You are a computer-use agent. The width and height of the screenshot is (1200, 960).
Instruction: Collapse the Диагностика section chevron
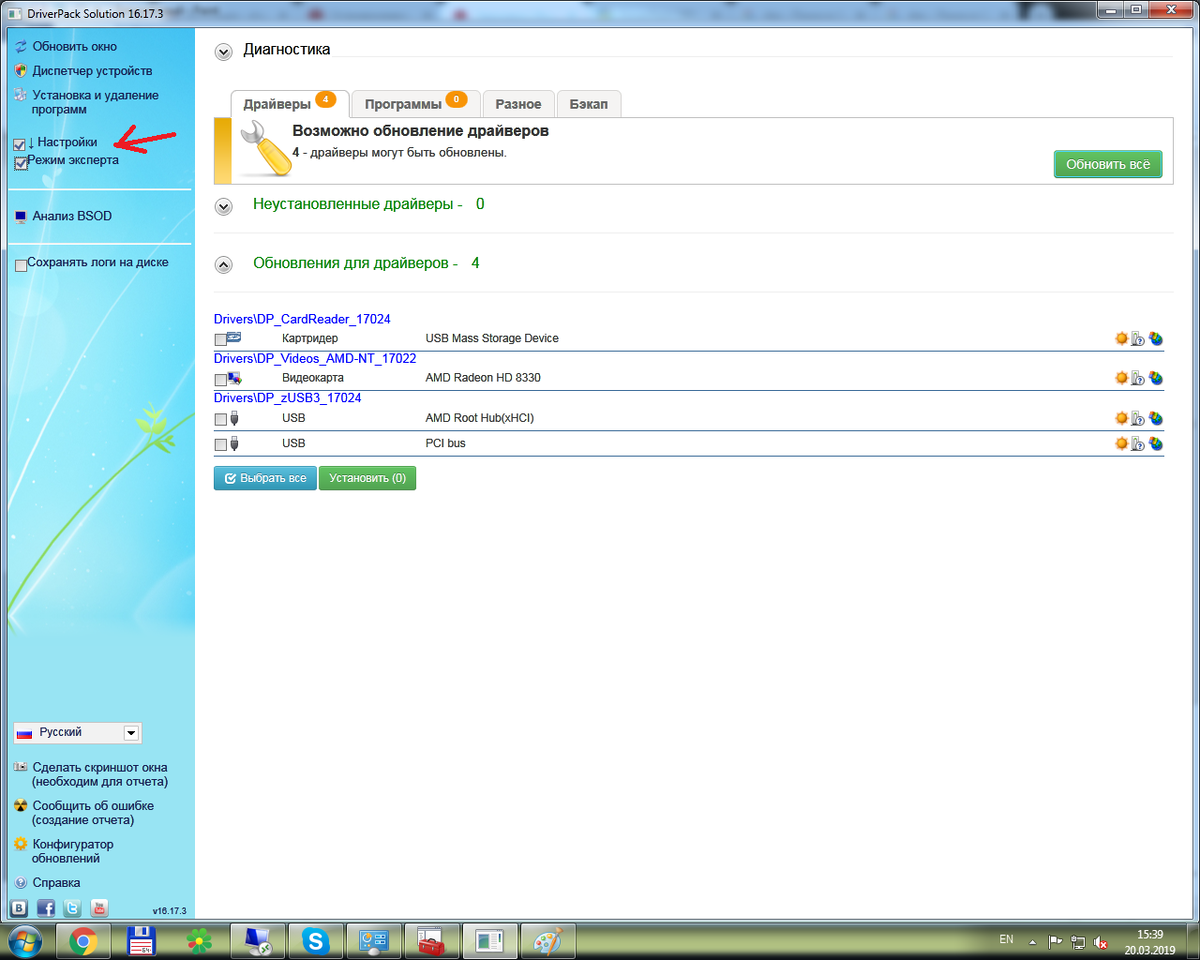point(224,51)
